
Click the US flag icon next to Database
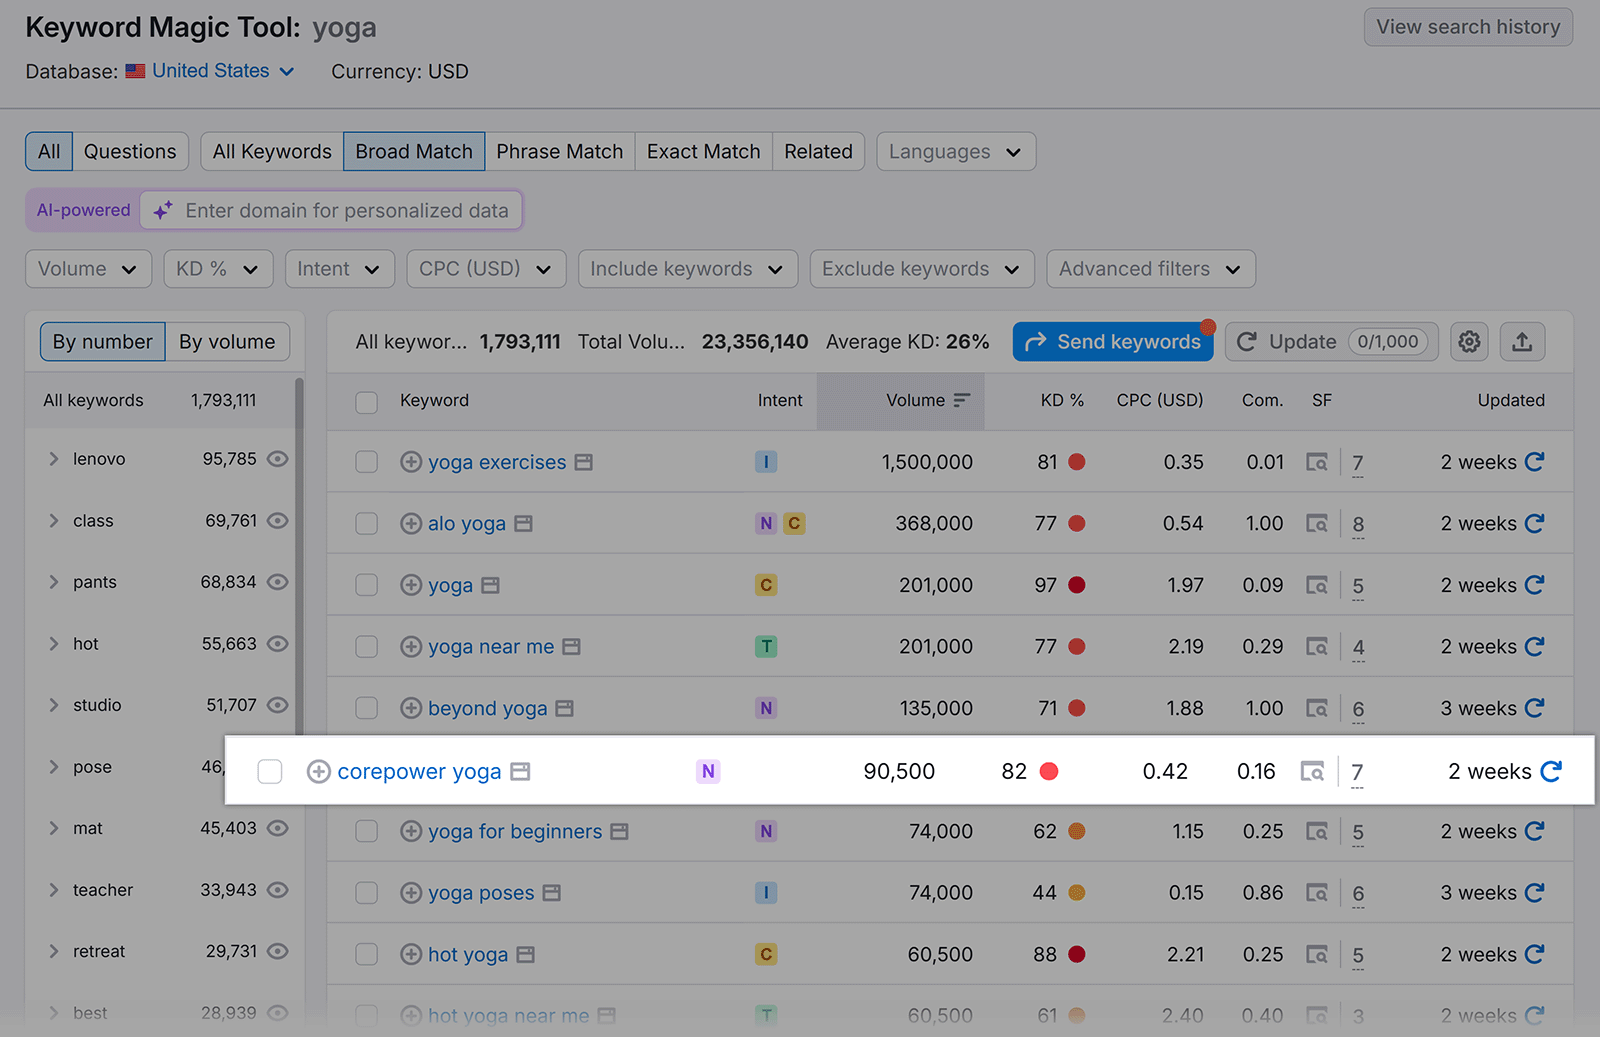point(136,70)
